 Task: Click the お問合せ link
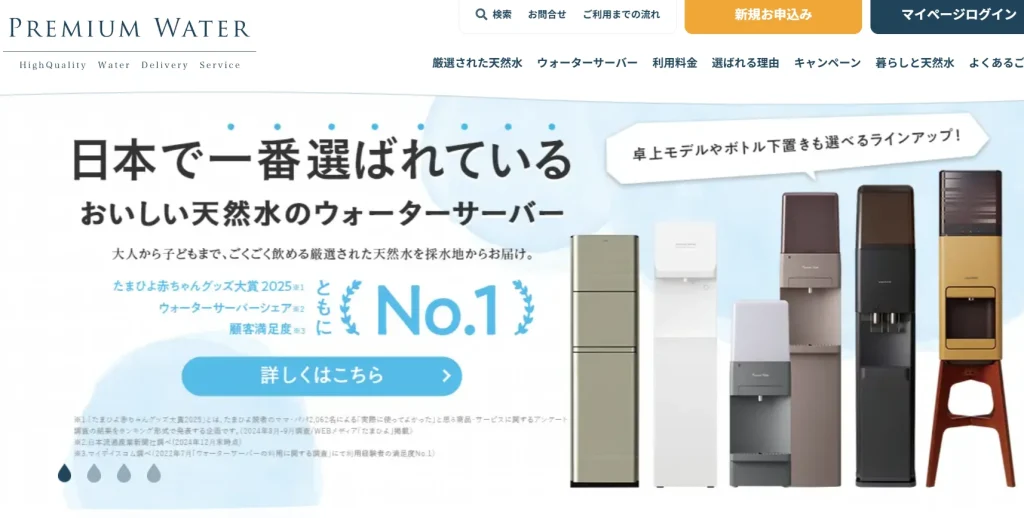point(547,14)
